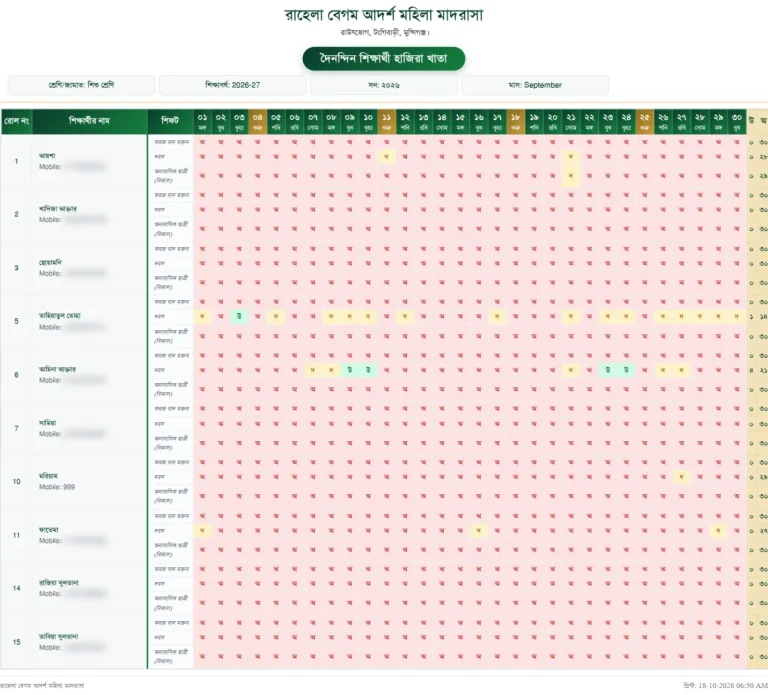The width and height of the screenshot is (768, 695).
Task: Click roll 6's green cell on day 09
Action: tap(350, 370)
